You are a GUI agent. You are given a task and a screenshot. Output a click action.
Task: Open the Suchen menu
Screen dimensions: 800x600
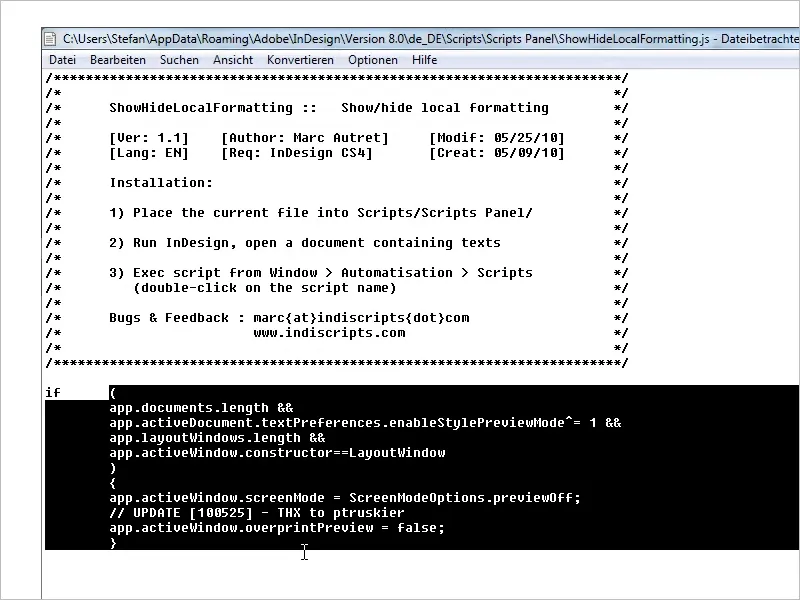[179, 60]
